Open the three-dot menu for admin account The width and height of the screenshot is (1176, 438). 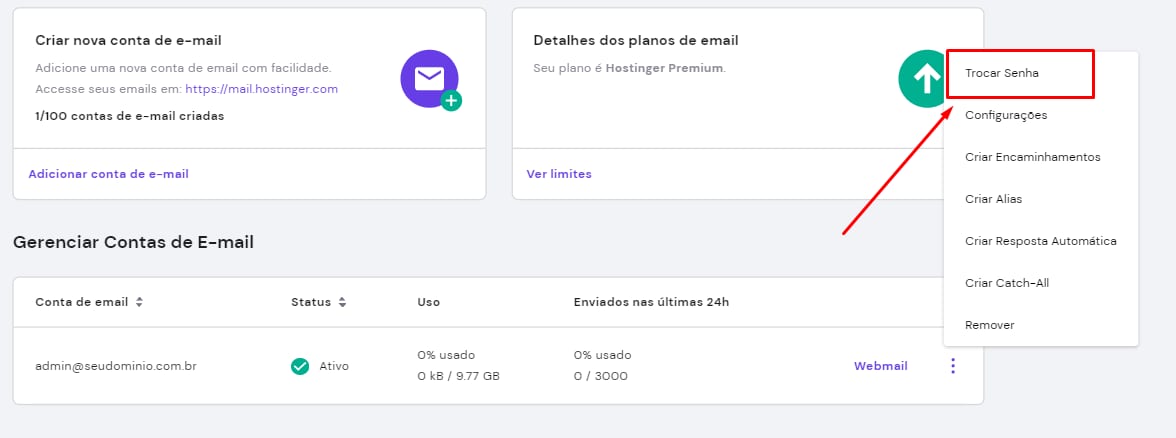[x=952, y=366]
